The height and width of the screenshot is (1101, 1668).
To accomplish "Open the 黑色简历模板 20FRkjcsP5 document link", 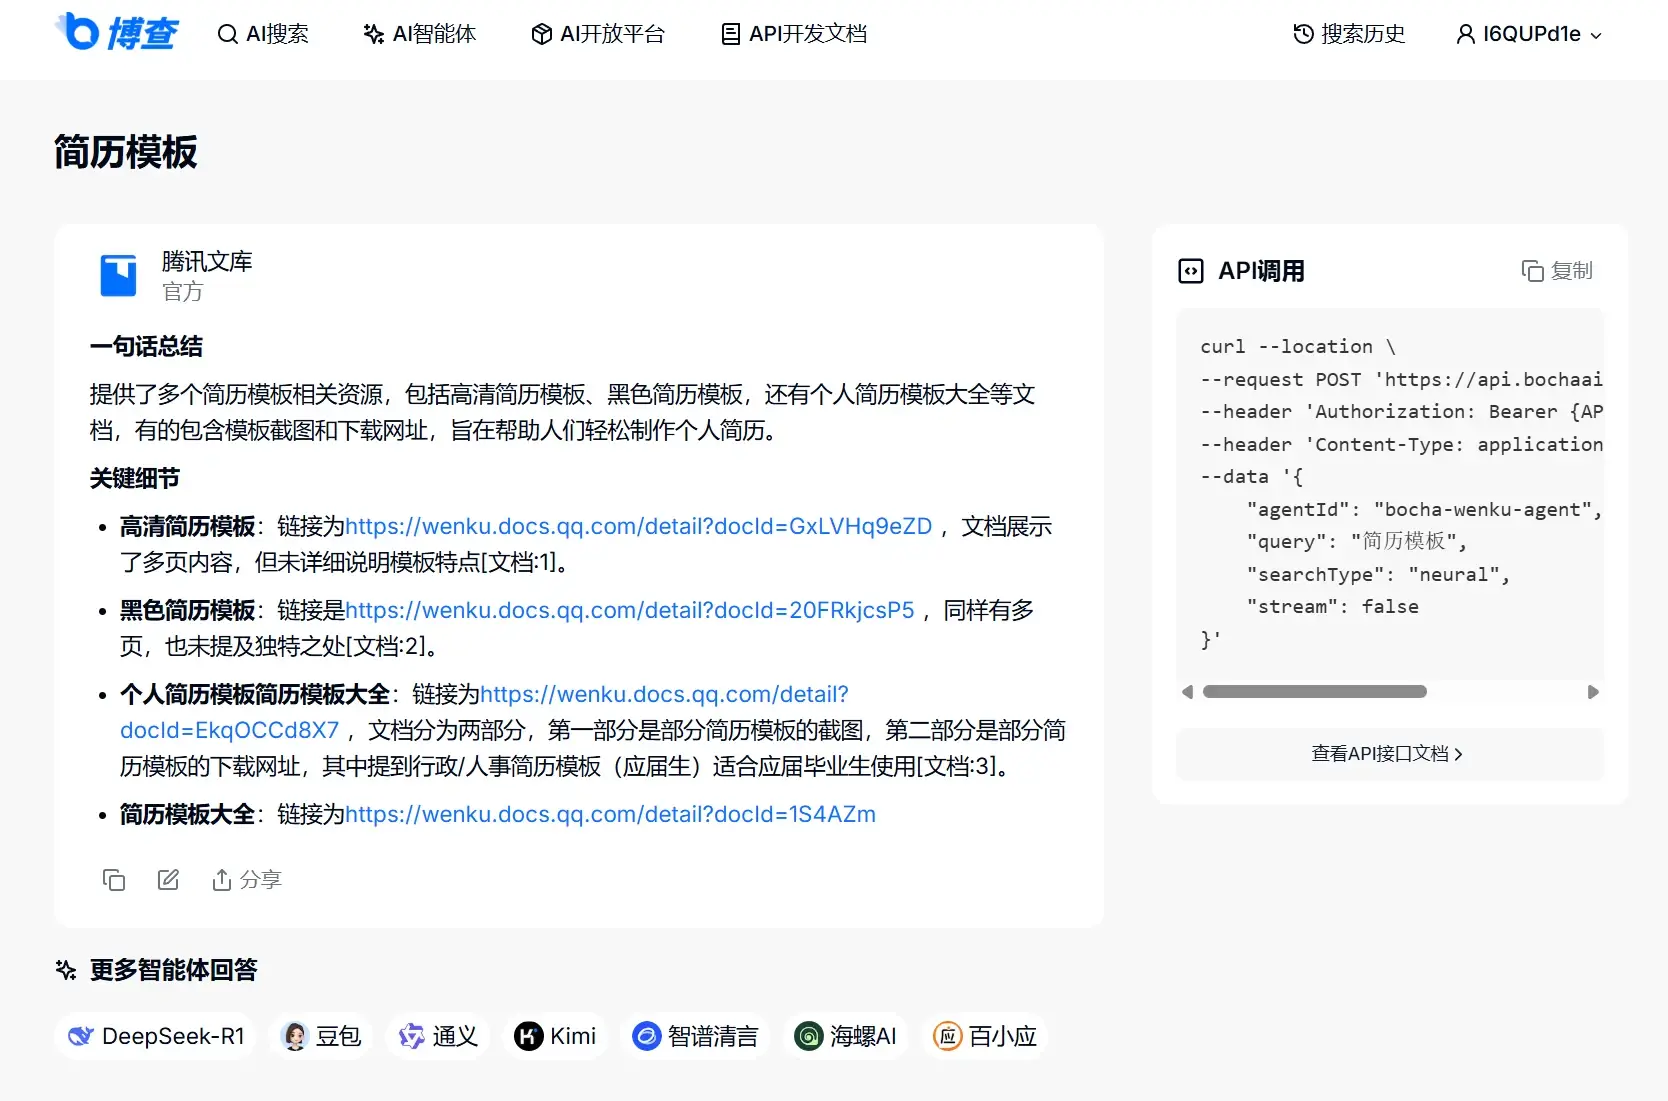I will 629,610.
